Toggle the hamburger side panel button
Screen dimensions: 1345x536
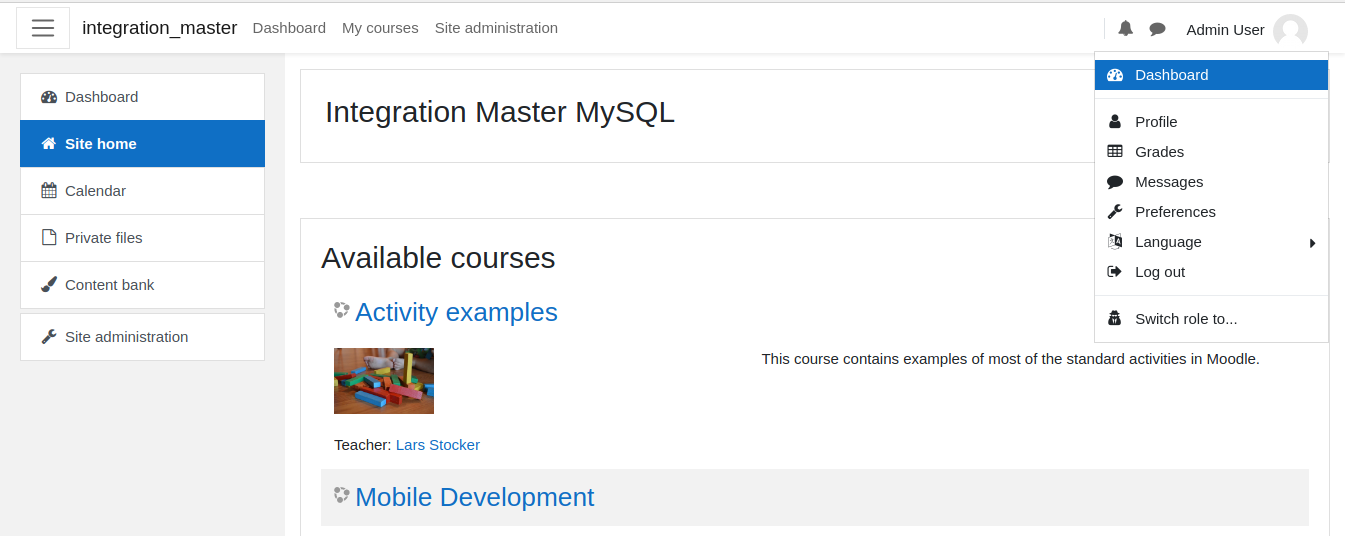tap(43, 28)
